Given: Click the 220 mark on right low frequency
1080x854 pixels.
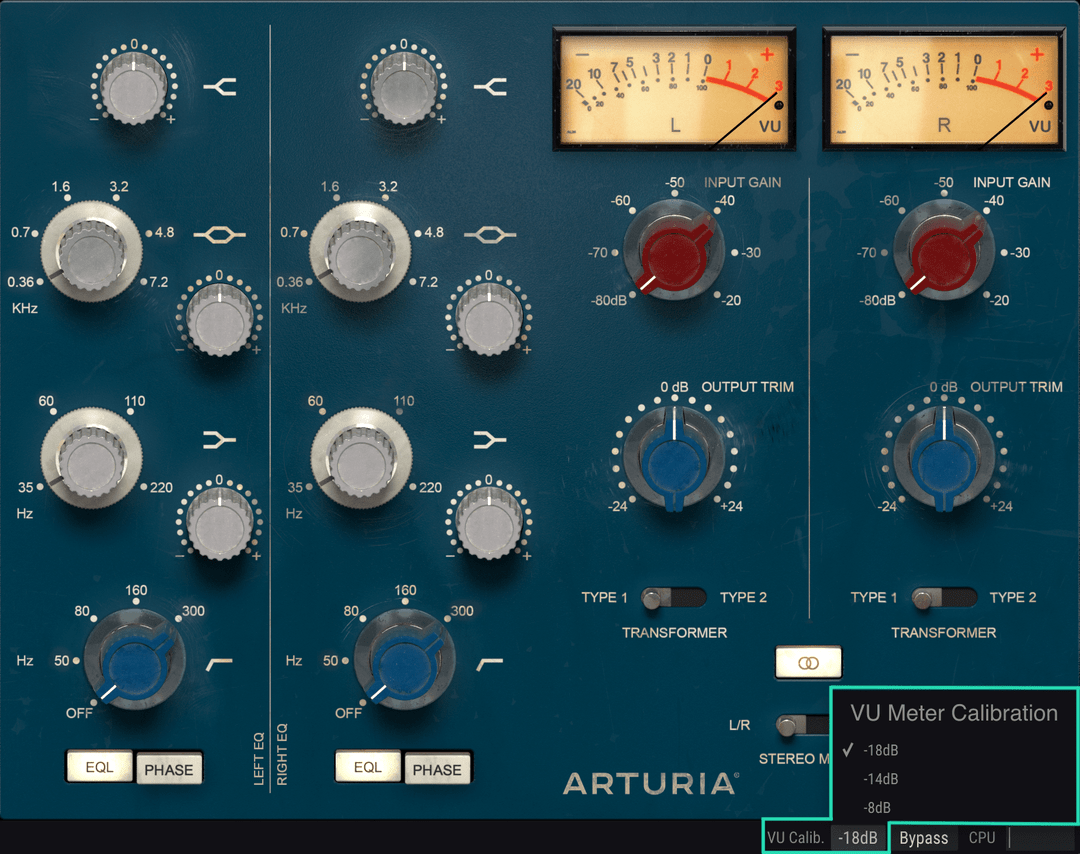Looking at the screenshot, I should point(430,488).
